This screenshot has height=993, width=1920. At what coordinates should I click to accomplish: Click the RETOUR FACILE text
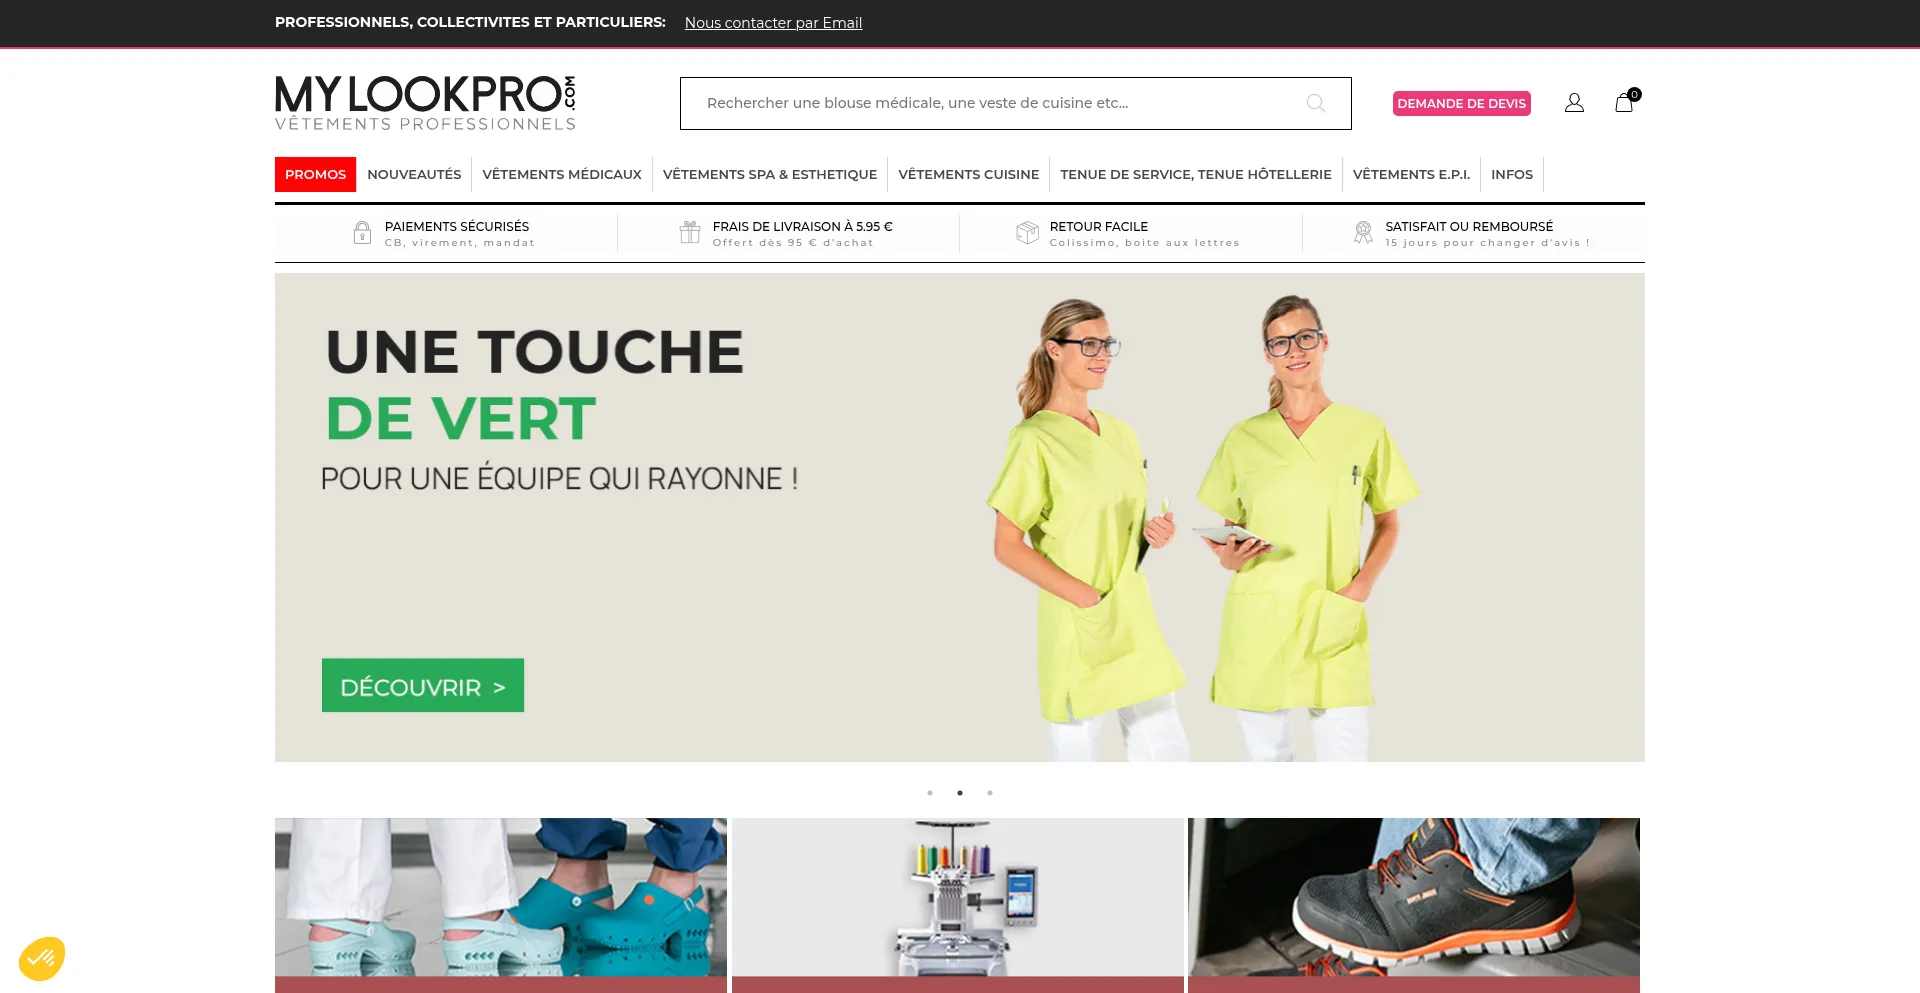1099,227
